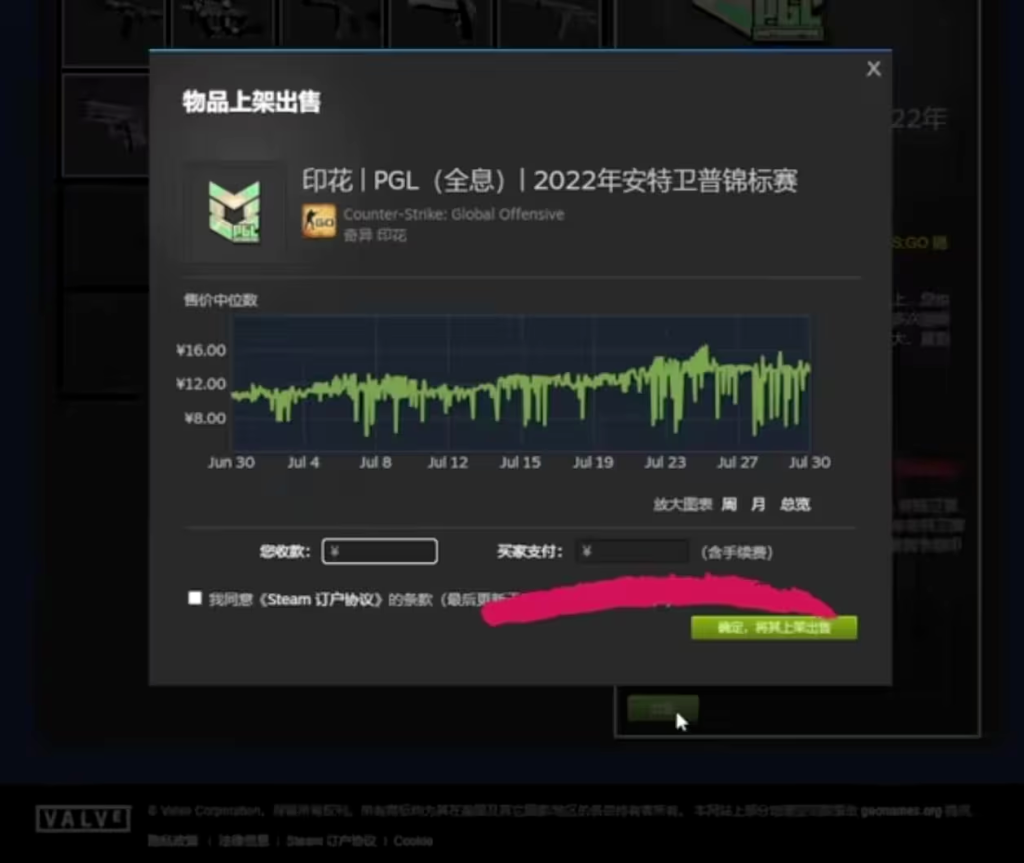Click the Jul 8 date label
Screen dimensions: 1024x863
pos(376,463)
